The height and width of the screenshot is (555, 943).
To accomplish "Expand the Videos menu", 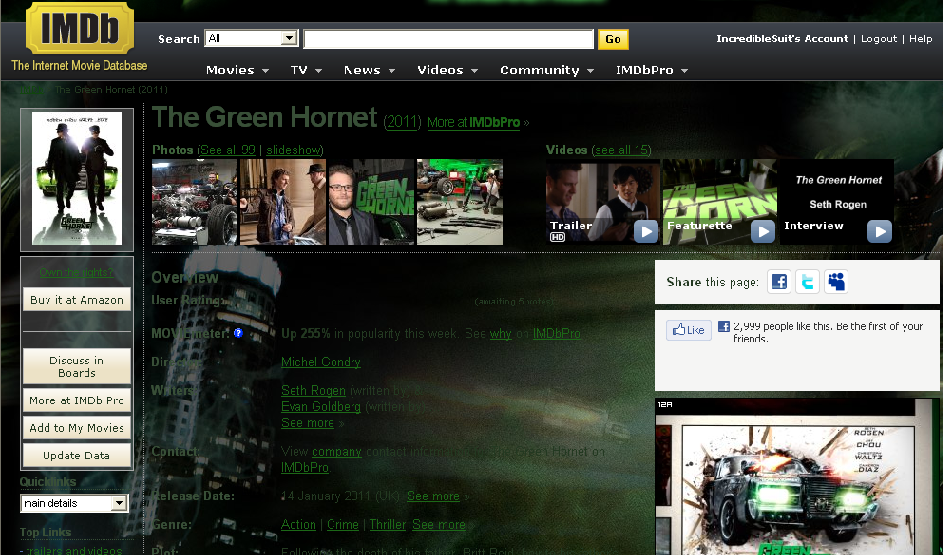I will (x=447, y=70).
